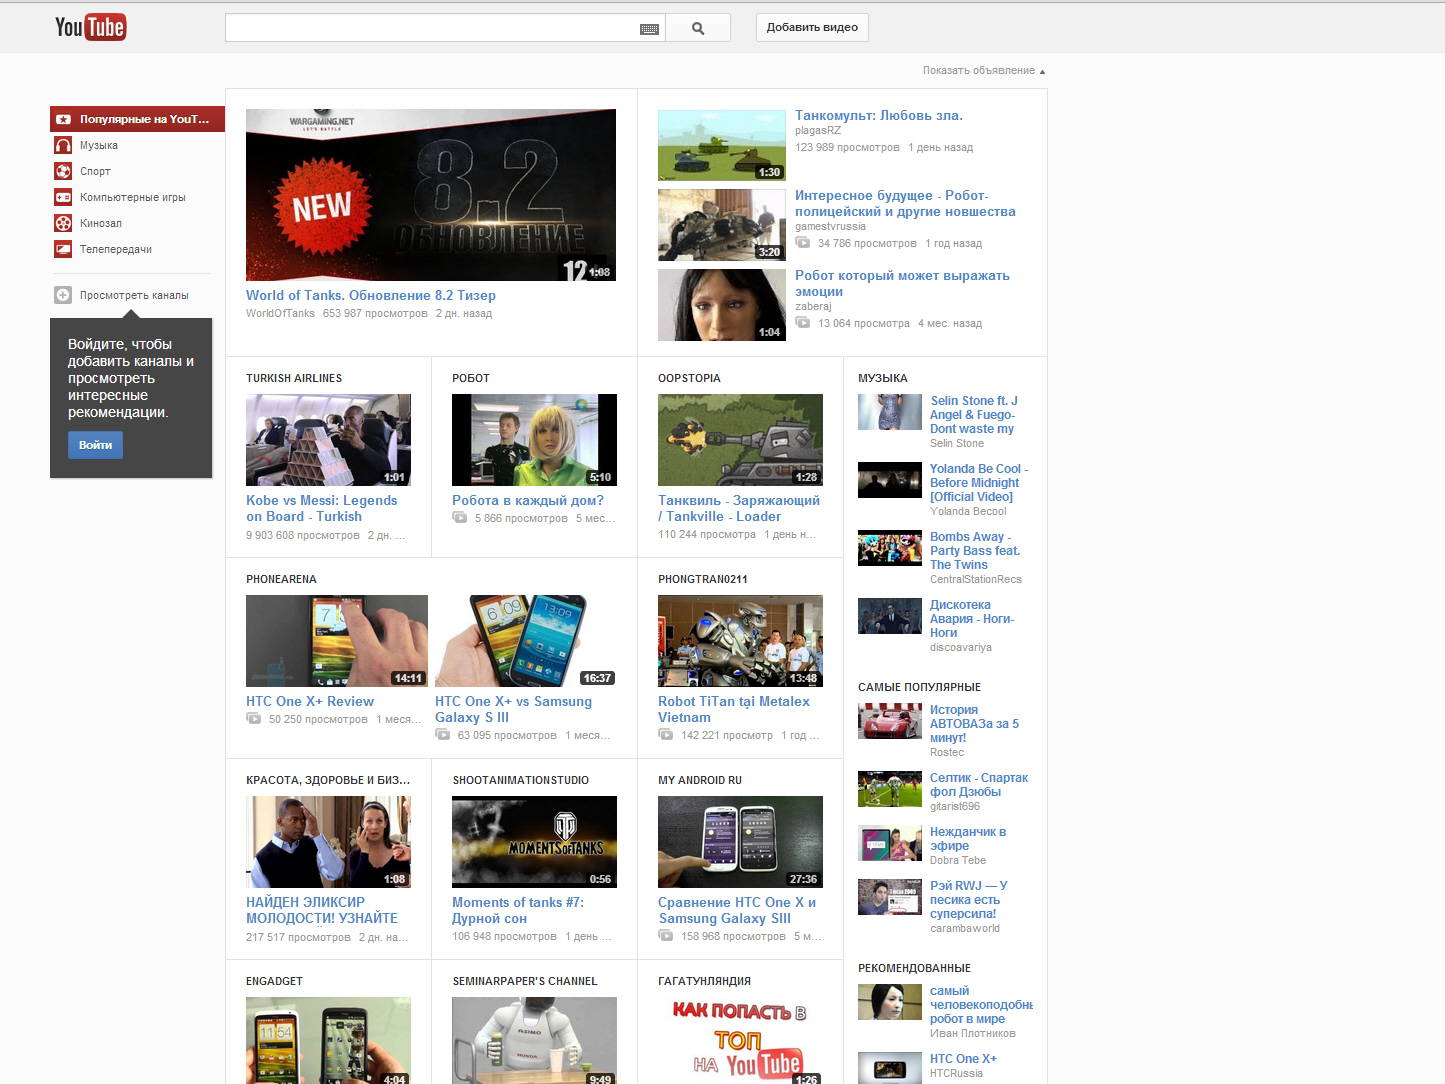Viewport: 1445px width, 1084px height.
Task: Open Yolanda Be Cool - Before Midnight link
Action: pos(979,483)
